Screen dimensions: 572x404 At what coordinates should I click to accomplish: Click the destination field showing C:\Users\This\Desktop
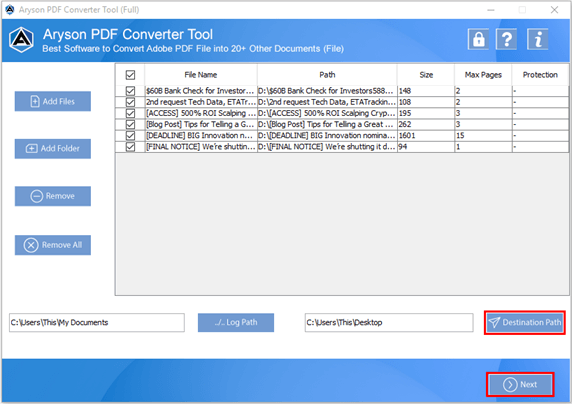tap(389, 323)
